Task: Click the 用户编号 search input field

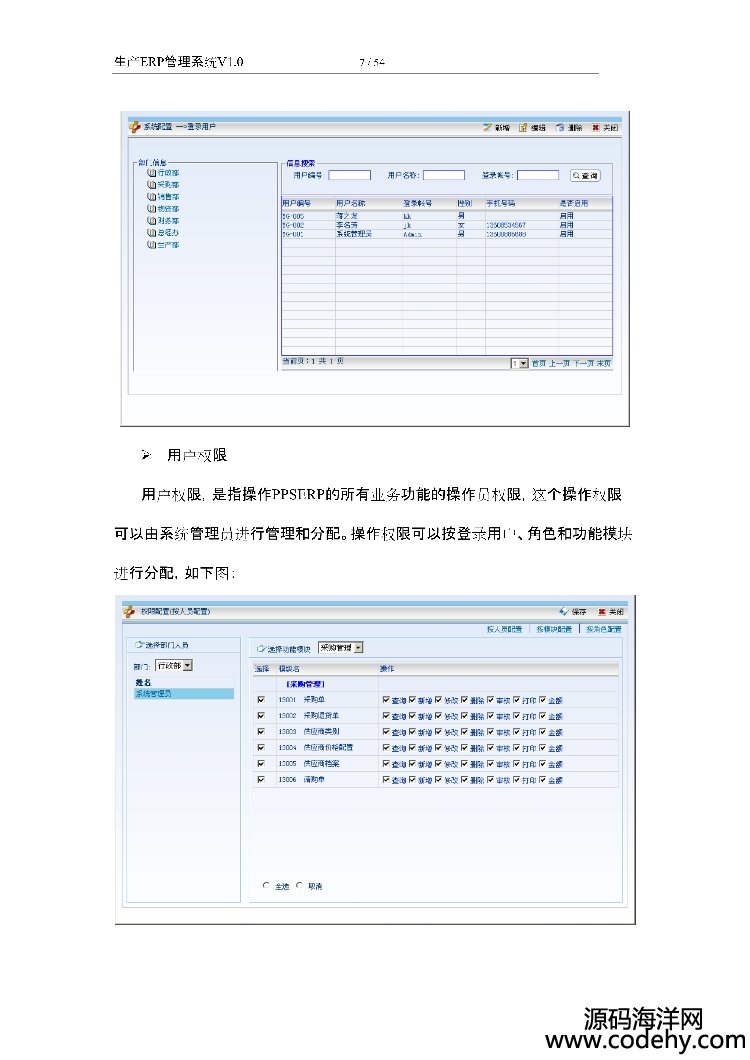Action: [350, 175]
